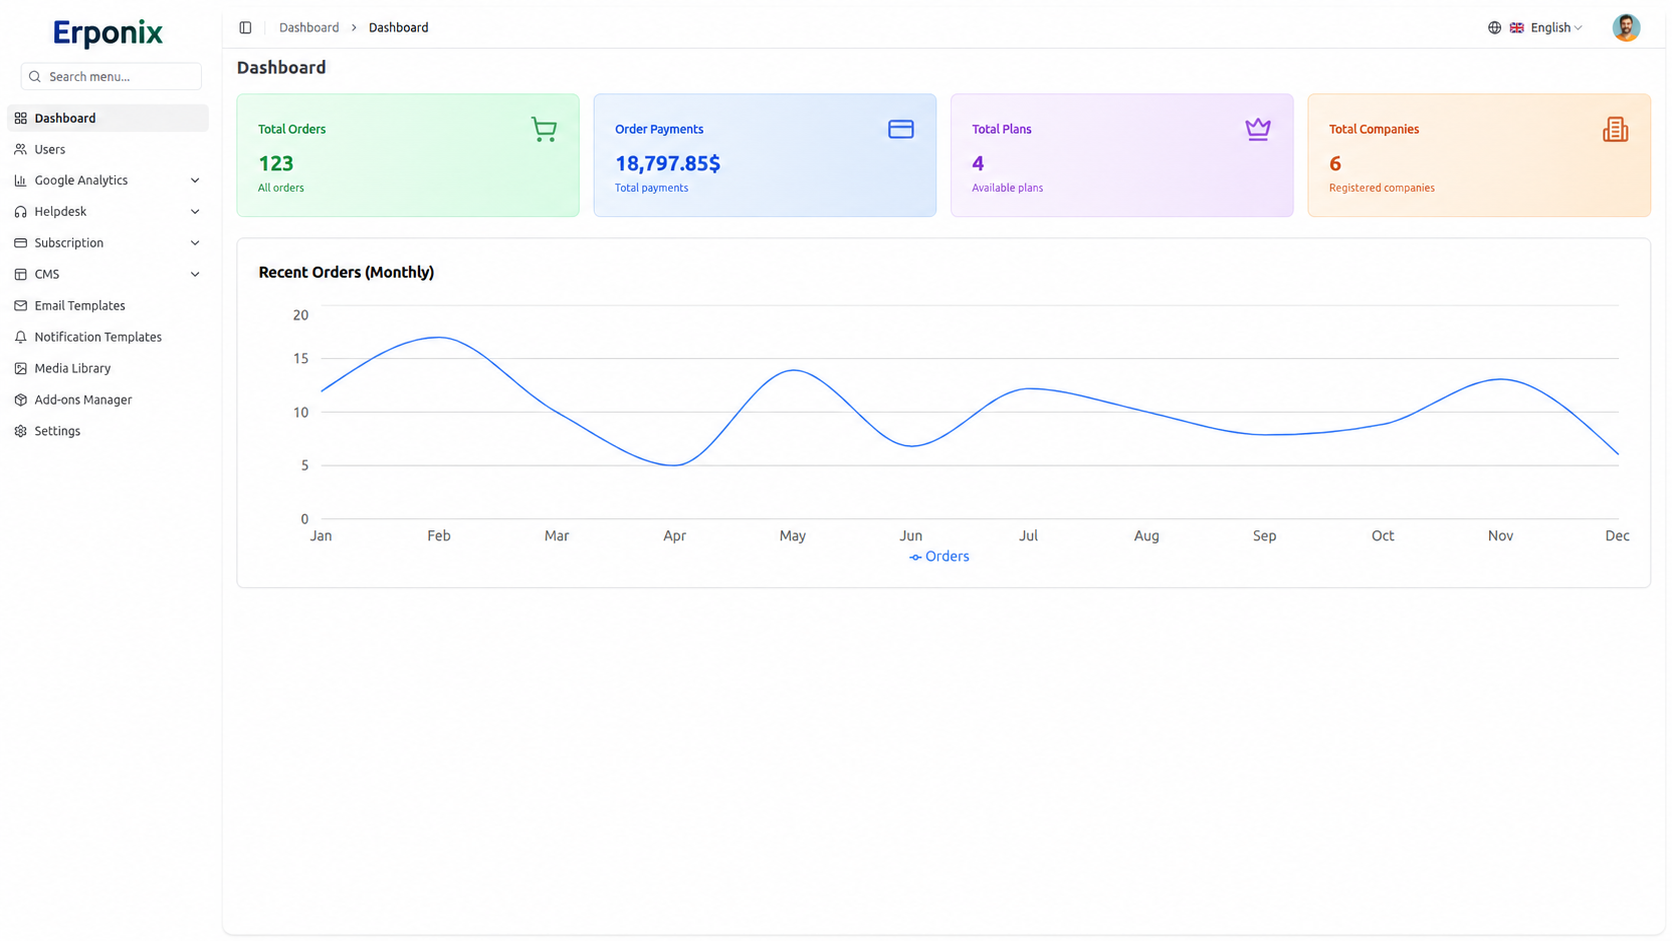This screenshot has width=1672, height=941.
Task: Open Notification Templates menu item
Action: coord(108,337)
